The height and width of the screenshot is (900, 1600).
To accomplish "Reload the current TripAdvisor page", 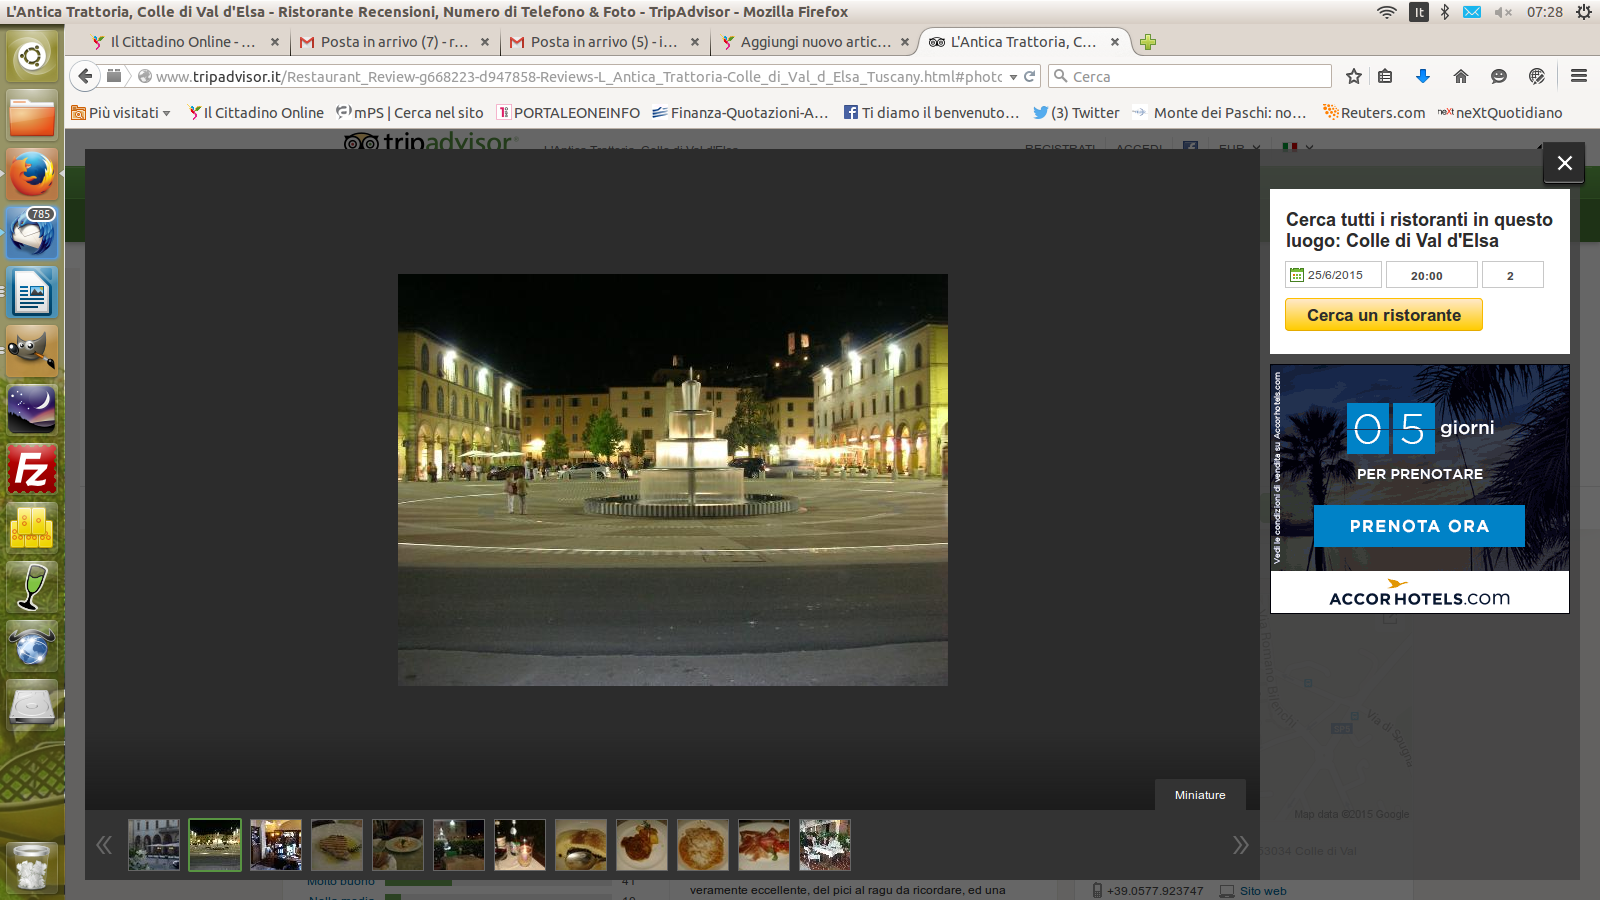I will pyautogui.click(x=1029, y=76).
